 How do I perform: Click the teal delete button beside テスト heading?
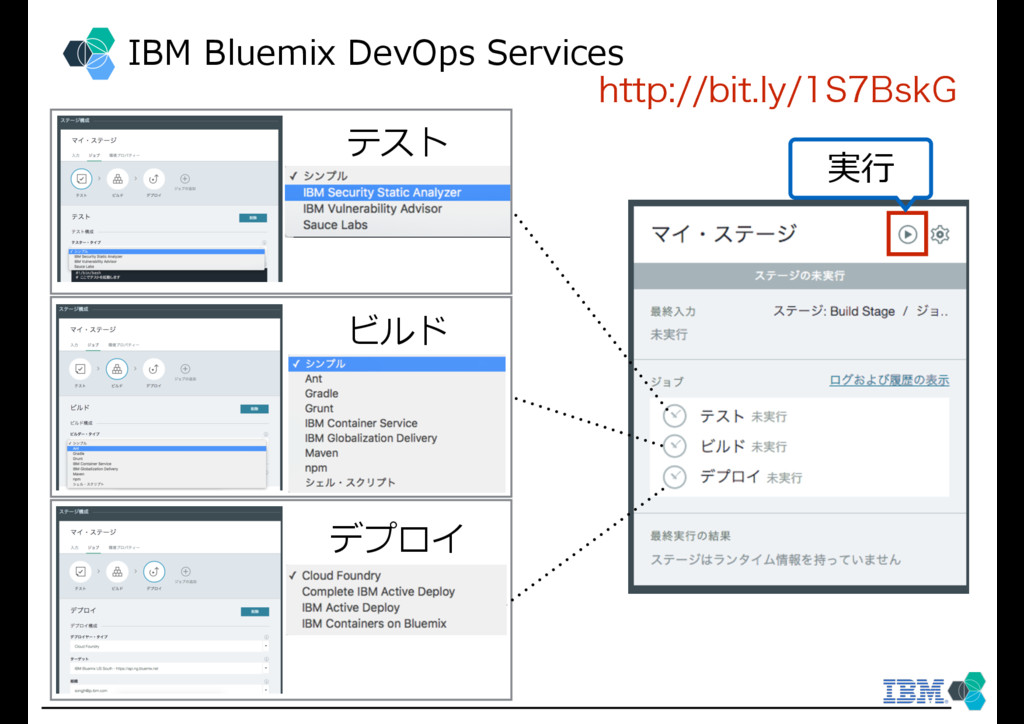pyautogui.click(x=253, y=217)
